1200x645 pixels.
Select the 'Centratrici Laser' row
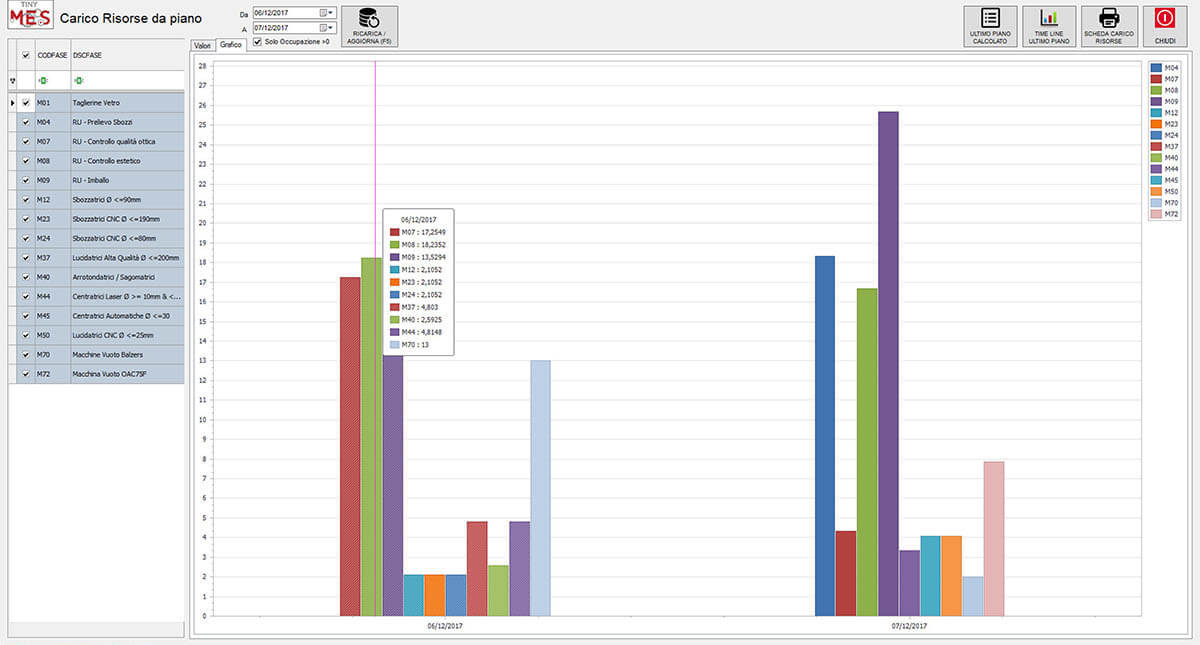pyautogui.click(x=96, y=297)
